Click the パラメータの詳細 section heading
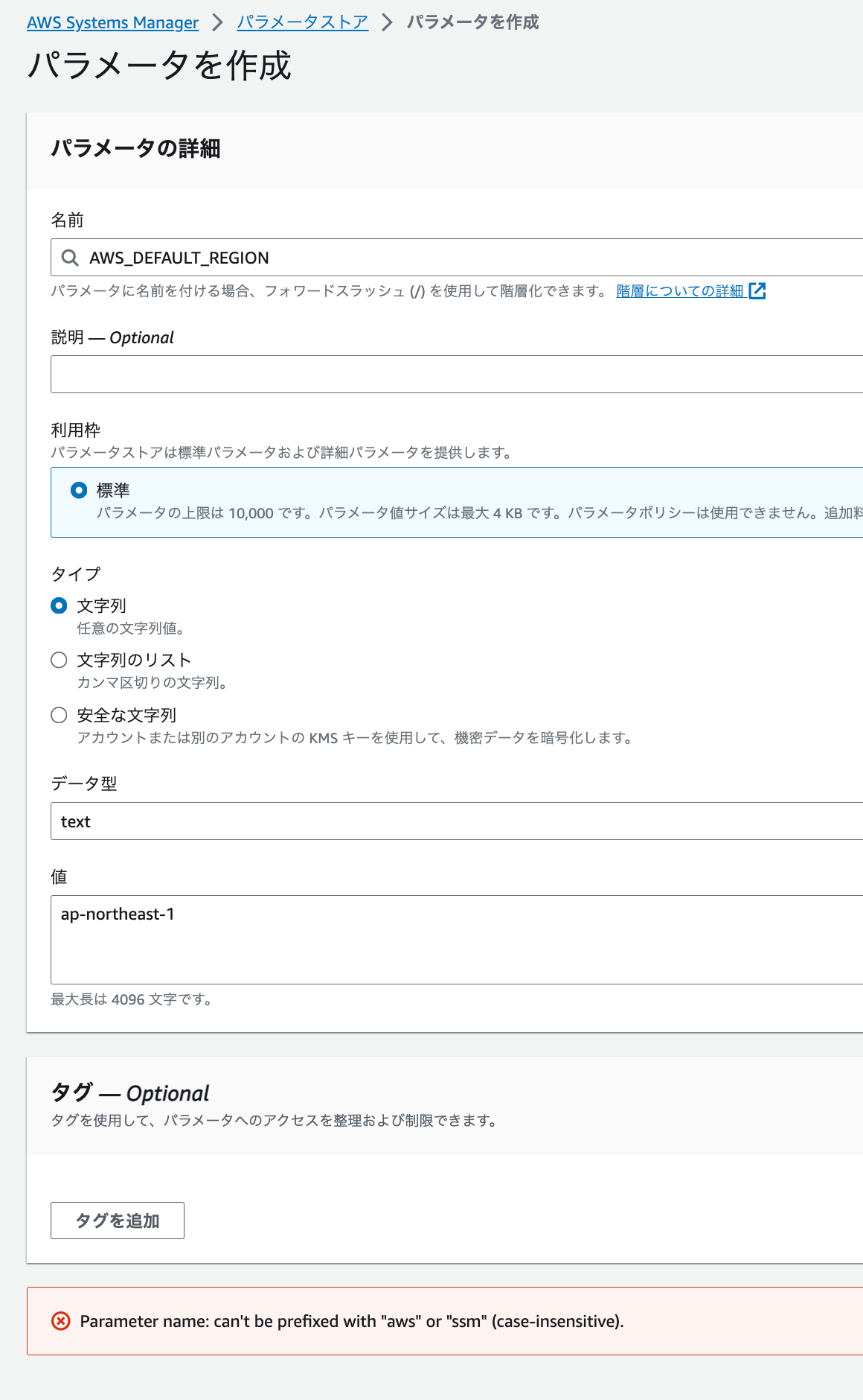 point(135,149)
